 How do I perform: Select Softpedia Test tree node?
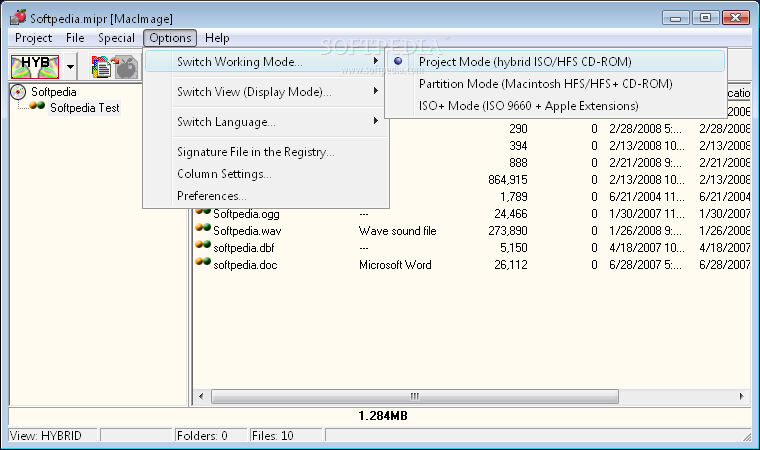85,108
